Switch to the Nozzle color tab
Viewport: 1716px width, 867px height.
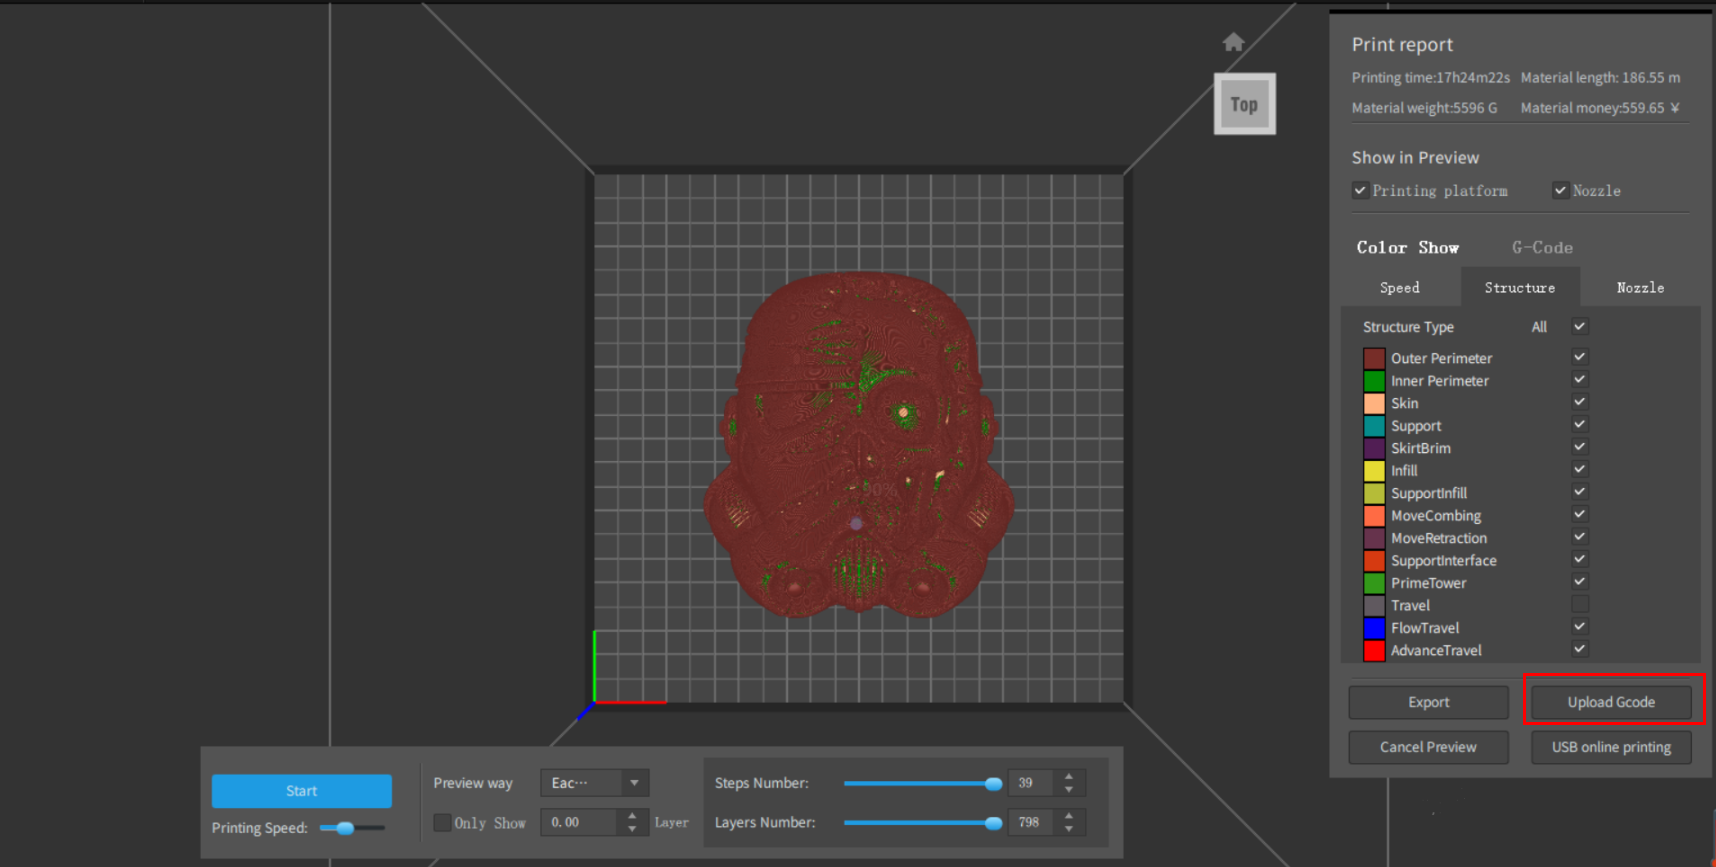tap(1640, 288)
